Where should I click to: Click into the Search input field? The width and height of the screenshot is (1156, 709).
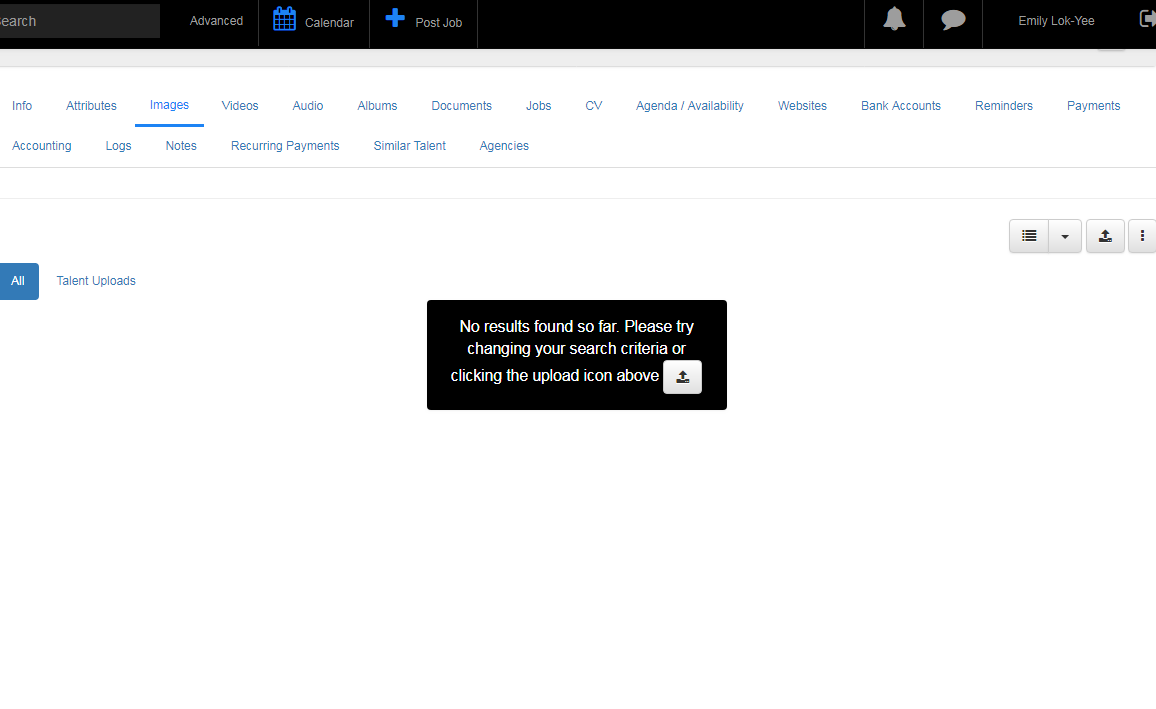[x=78, y=21]
